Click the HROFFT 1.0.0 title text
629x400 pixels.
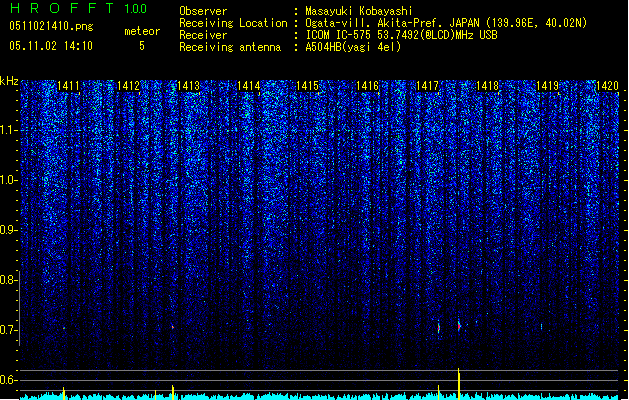tap(78, 8)
